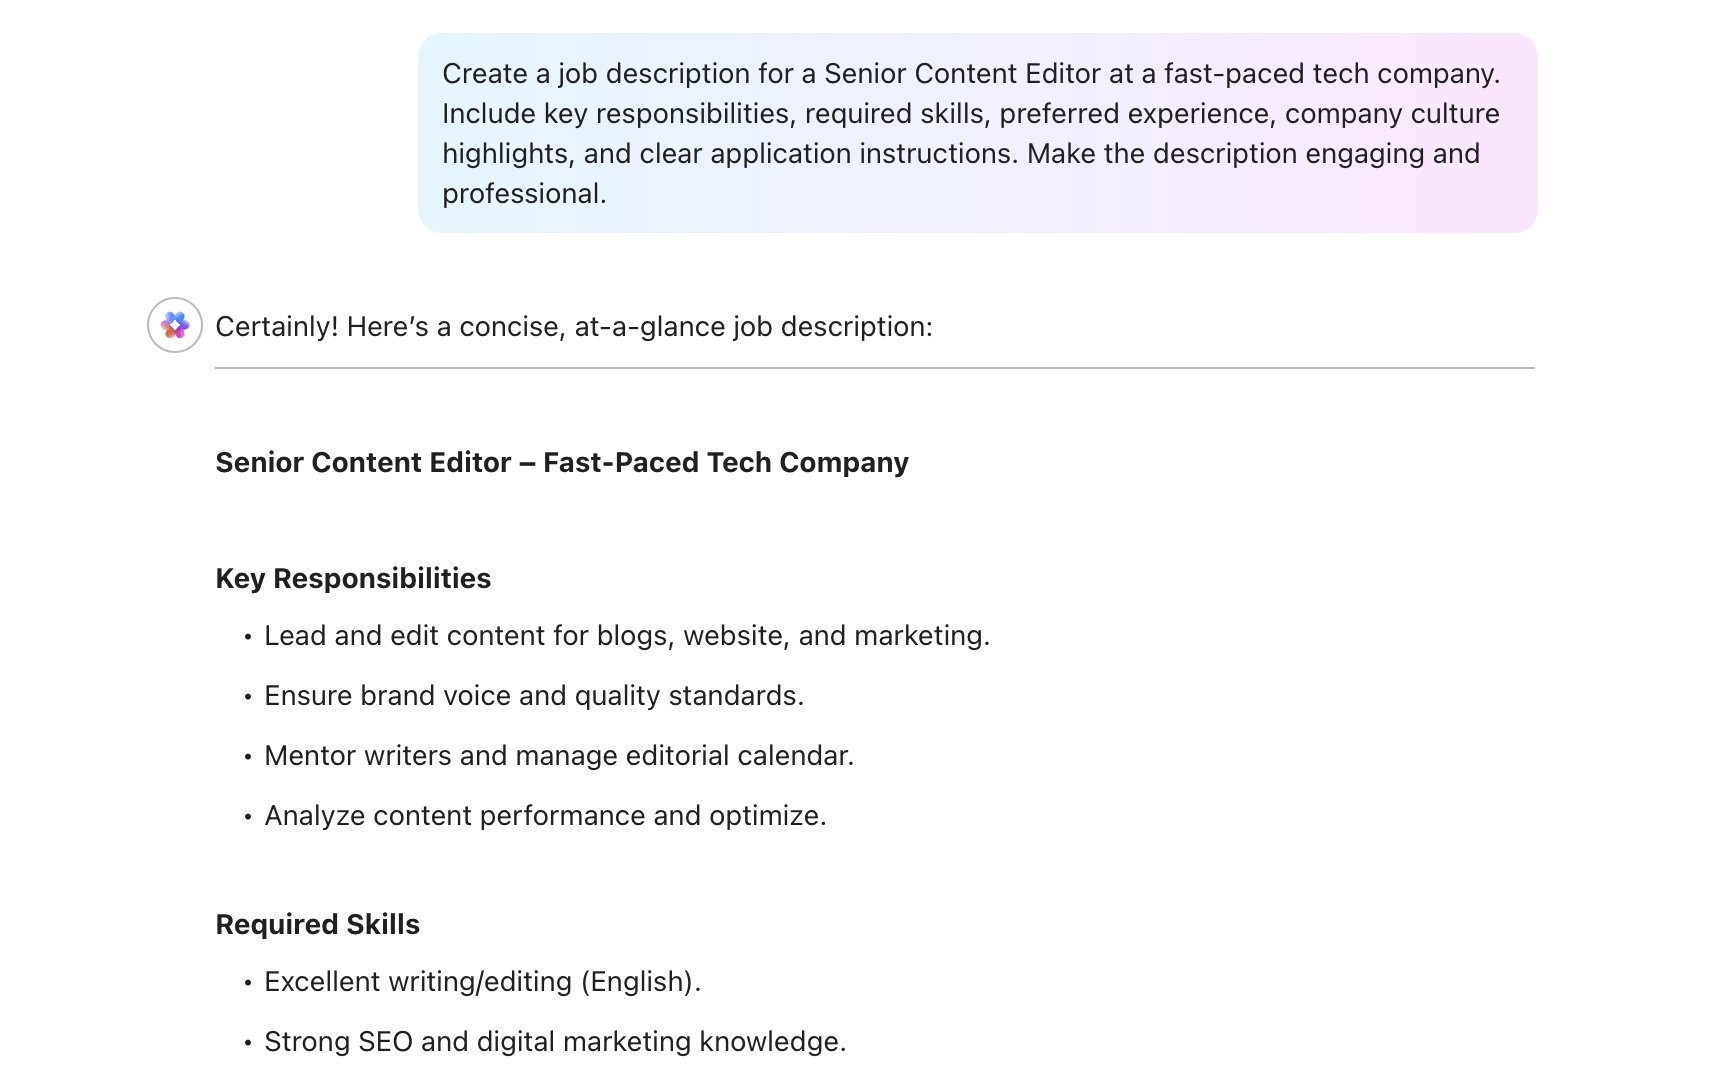Image resolution: width=1736 pixels, height=1068 pixels.
Task: Select the 'Senior Content Editor – Fast-Paced Tech Company' title
Action: point(562,463)
